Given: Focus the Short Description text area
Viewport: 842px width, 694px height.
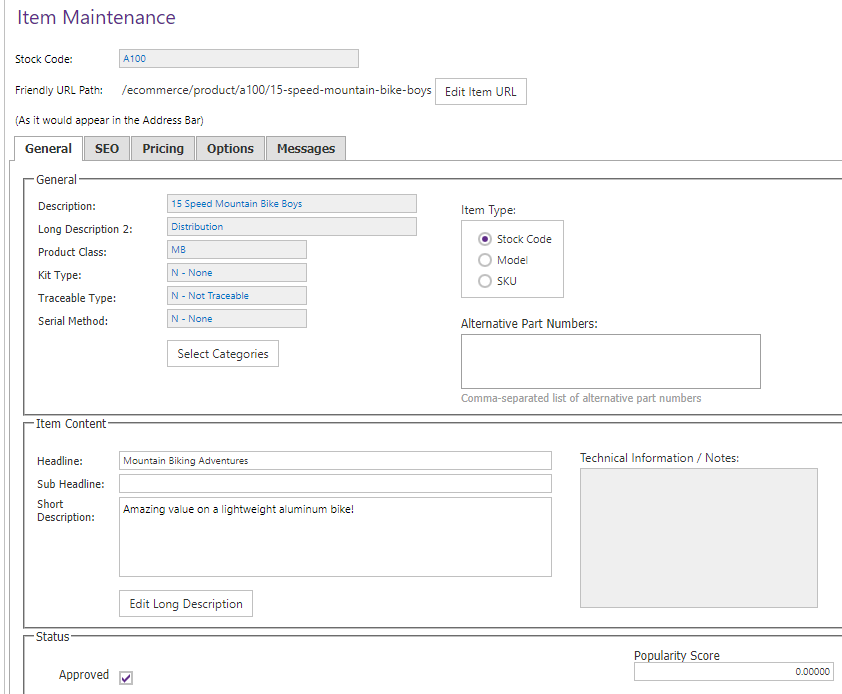Looking at the screenshot, I should point(335,537).
